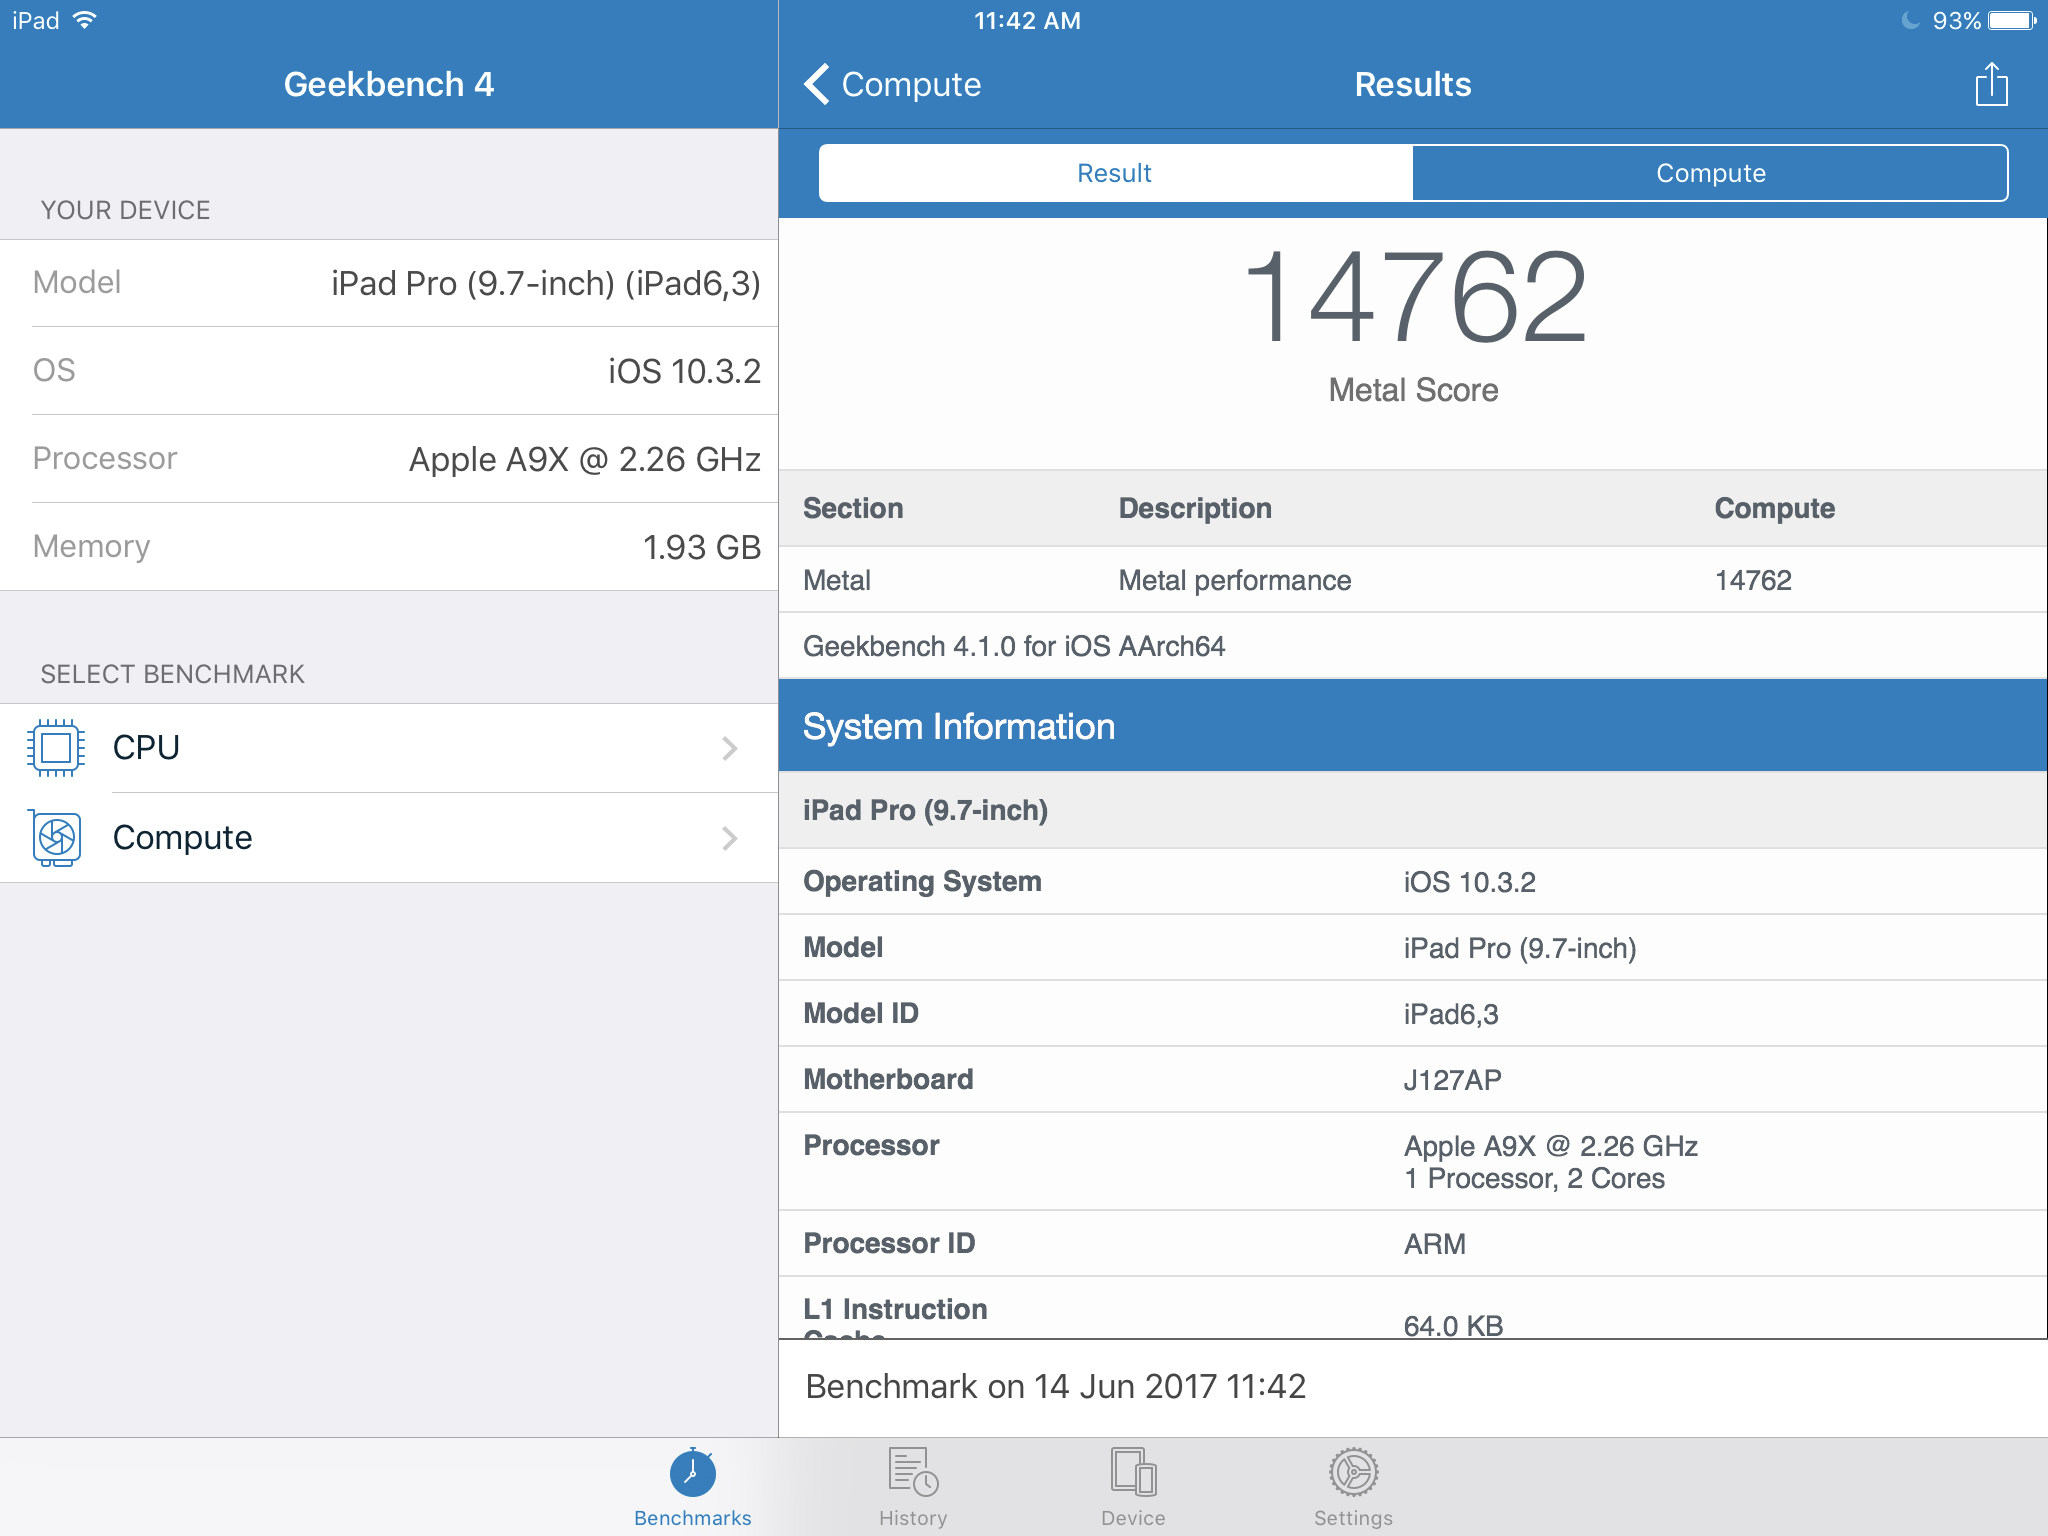Select the Model row in Your Device
2048x1536 pixels.
click(x=395, y=283)
